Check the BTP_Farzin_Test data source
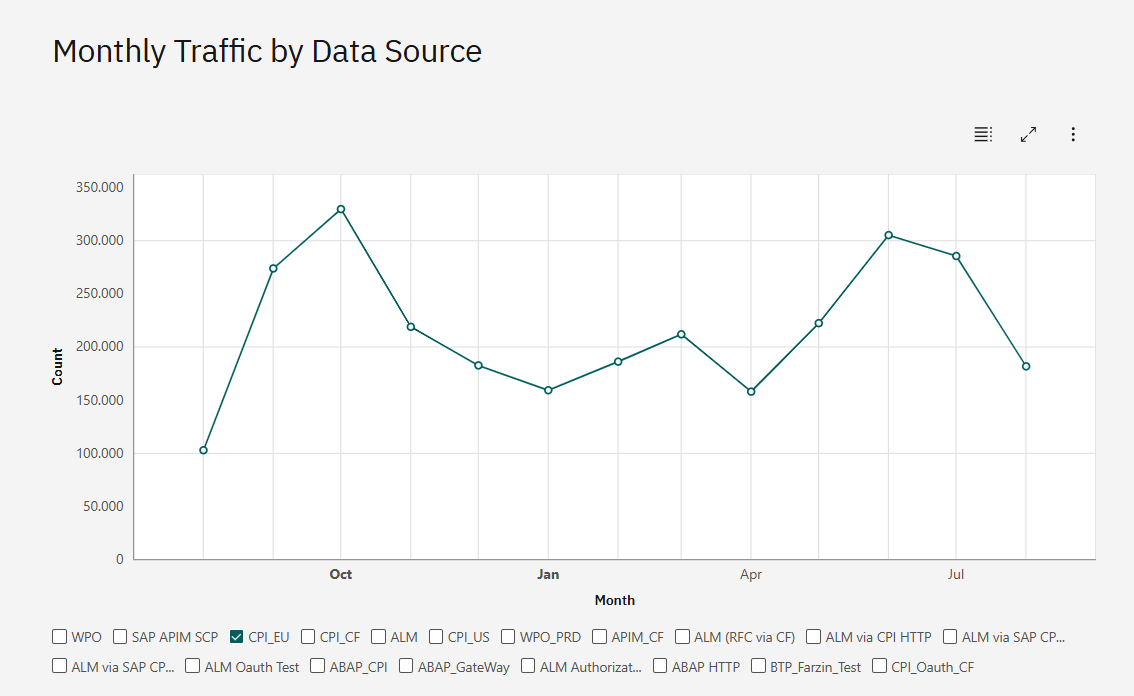 click(759, 667)
